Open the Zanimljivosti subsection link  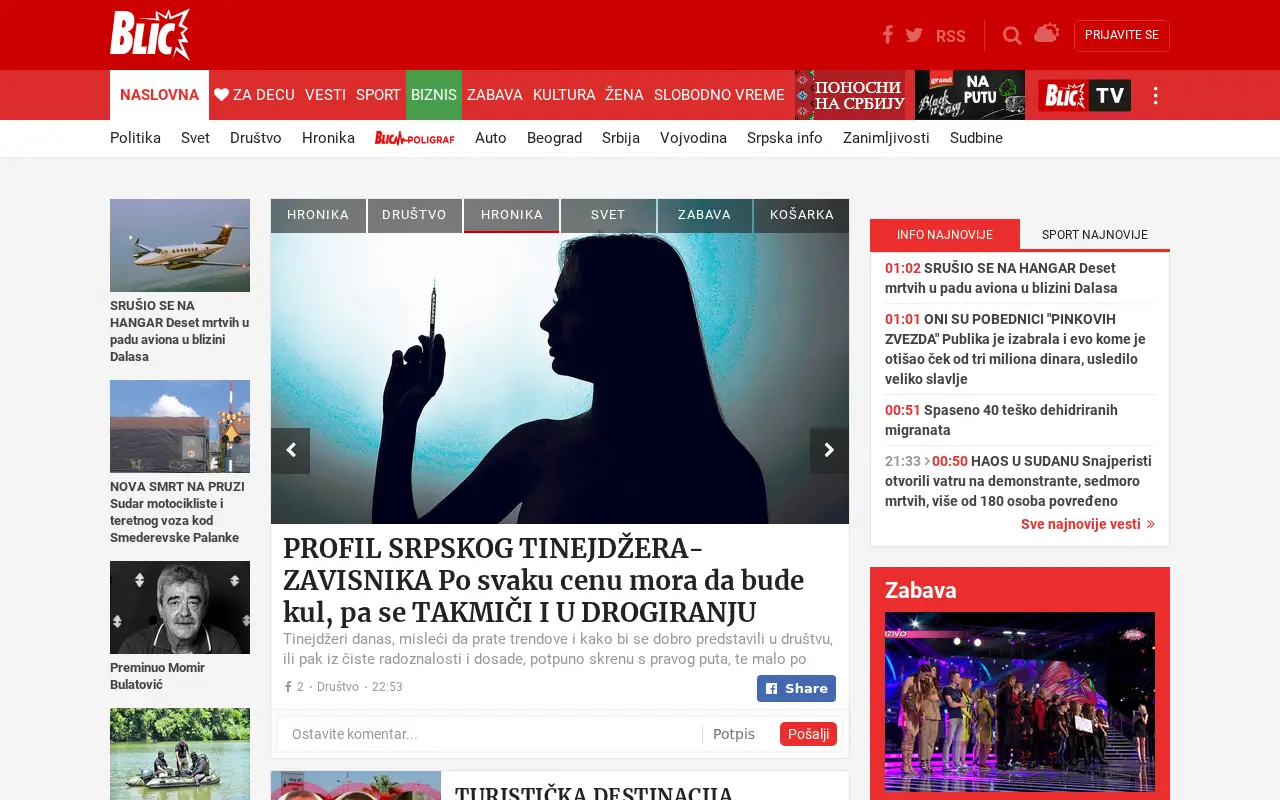(886, 138)
